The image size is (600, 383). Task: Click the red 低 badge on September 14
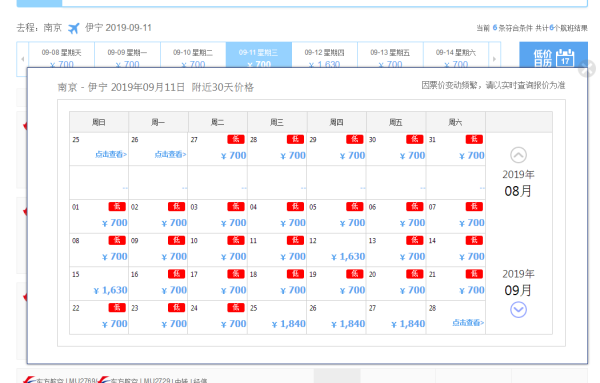(474, 240)
